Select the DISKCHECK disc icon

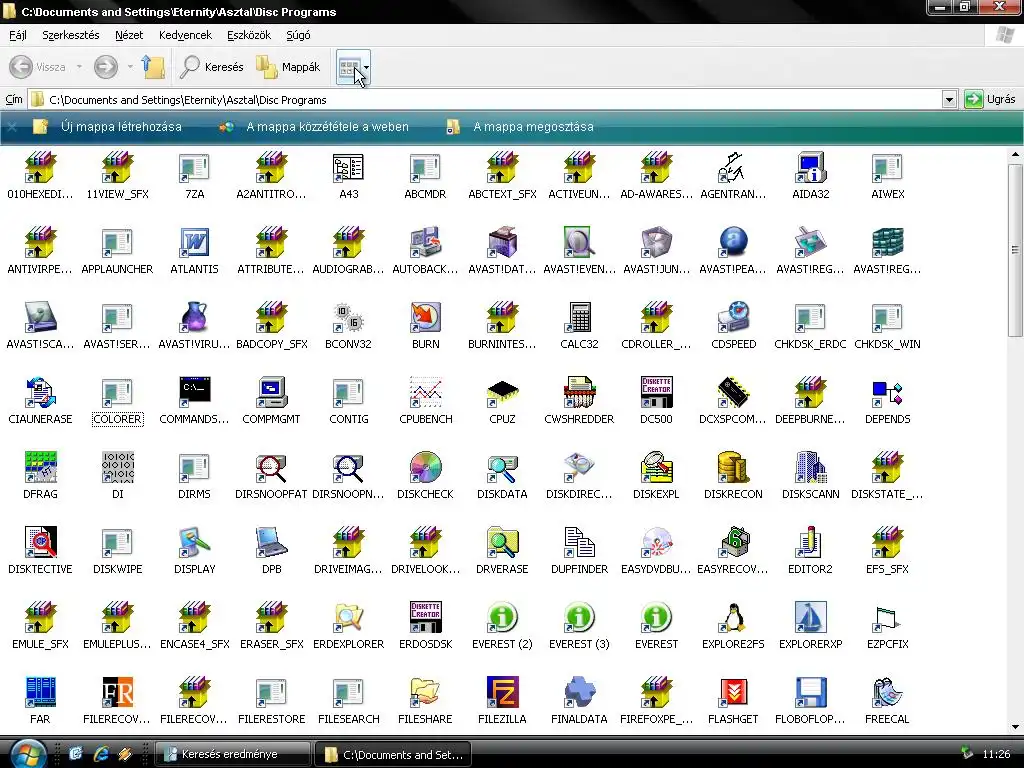coord(425,468)
